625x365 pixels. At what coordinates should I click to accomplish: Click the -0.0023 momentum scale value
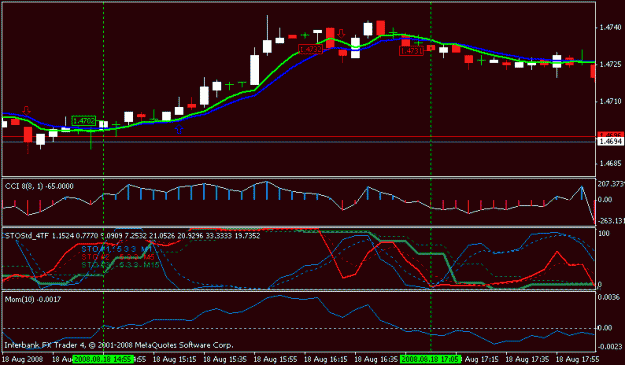[x=610, y=347]
